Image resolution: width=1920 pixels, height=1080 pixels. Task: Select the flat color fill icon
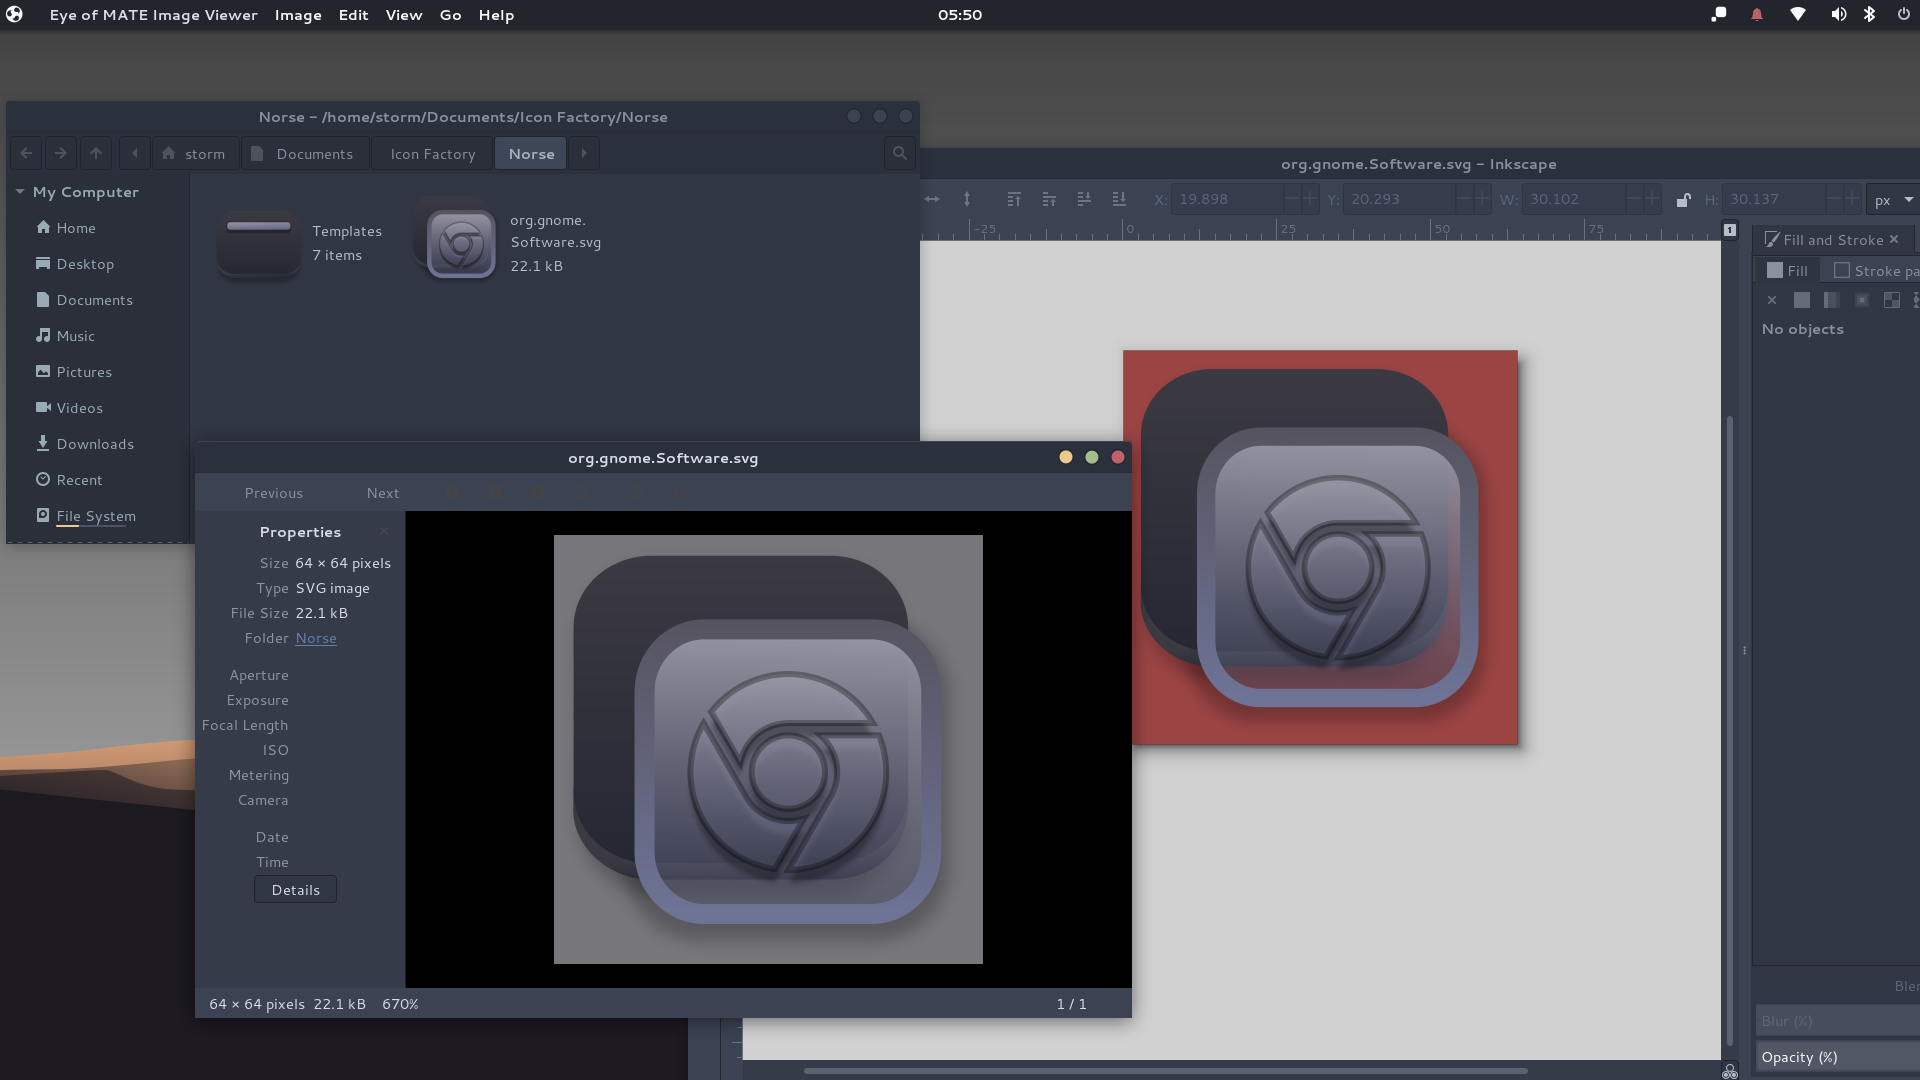1802,300
